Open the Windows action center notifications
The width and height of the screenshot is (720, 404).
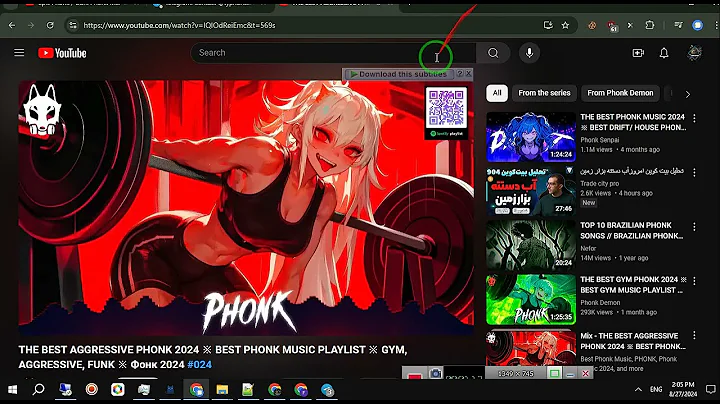(710, 389)
